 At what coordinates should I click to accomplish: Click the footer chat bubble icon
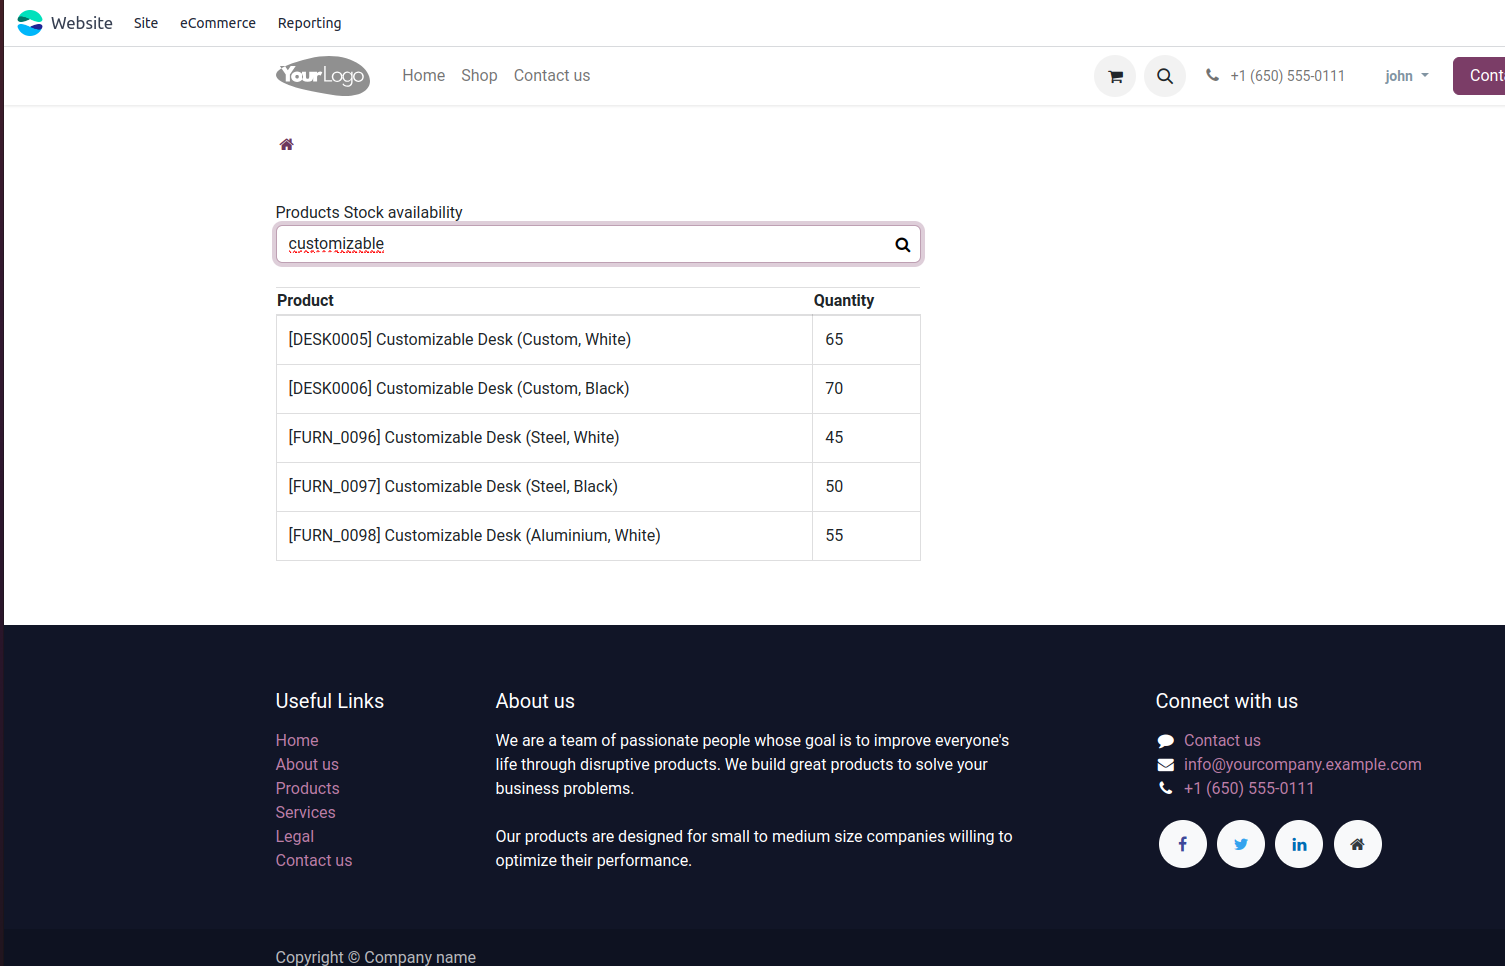coord(1165,741)
